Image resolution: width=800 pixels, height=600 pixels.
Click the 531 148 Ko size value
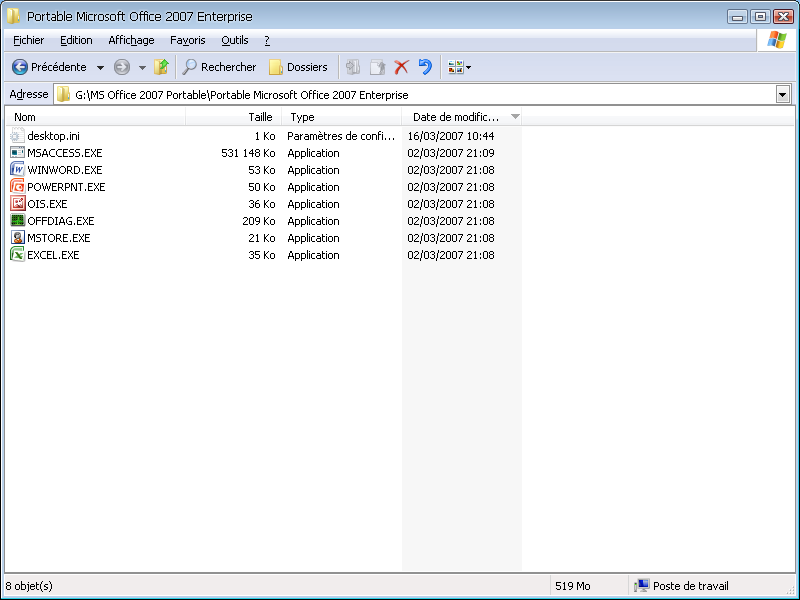point(248,153)
